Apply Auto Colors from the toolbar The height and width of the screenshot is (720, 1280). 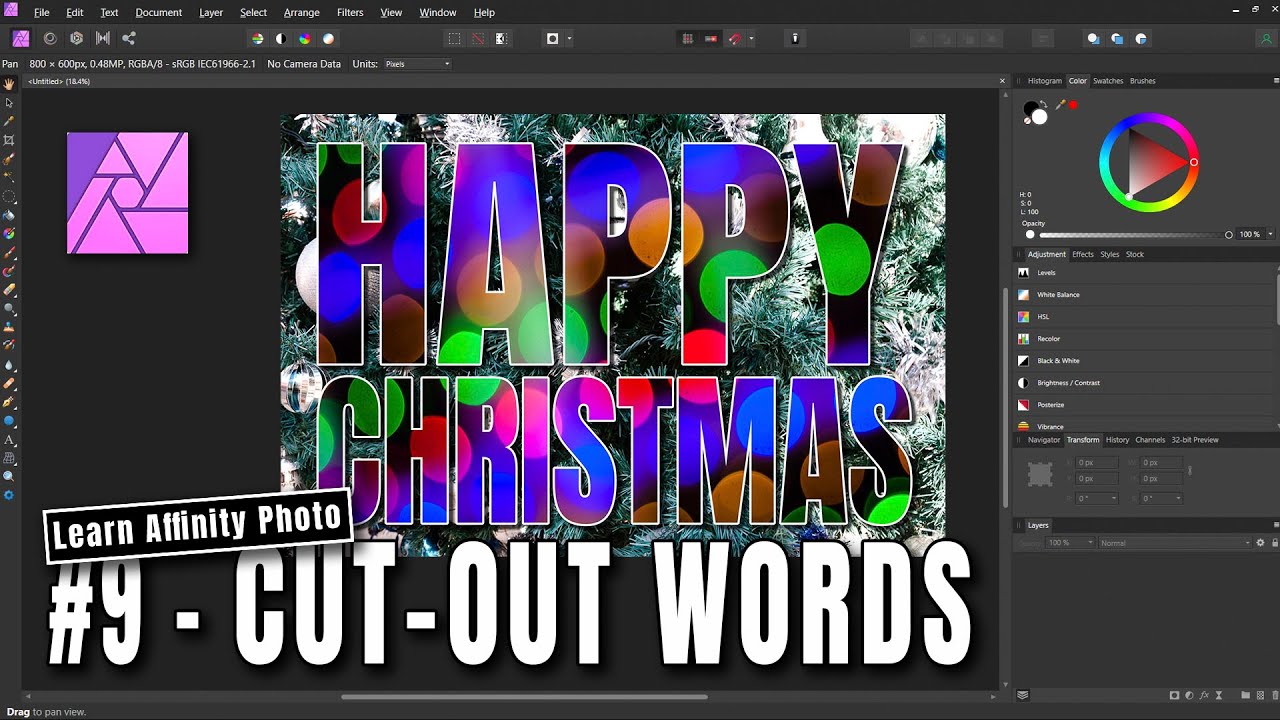305,39
